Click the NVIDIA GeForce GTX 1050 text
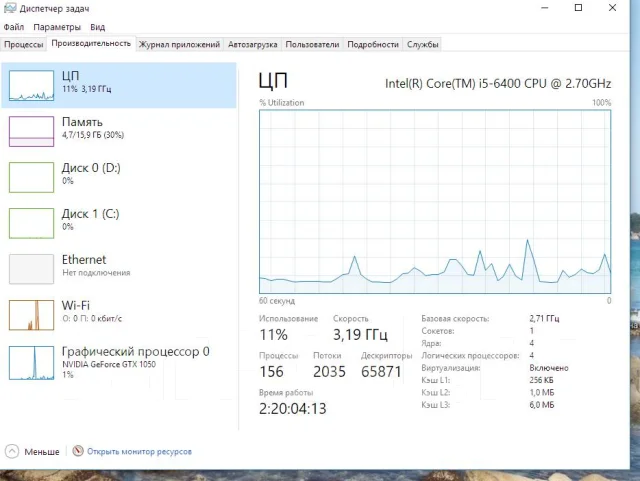This screenshot has width=640, height=481. pyautogui.click(x=109, y=364)
